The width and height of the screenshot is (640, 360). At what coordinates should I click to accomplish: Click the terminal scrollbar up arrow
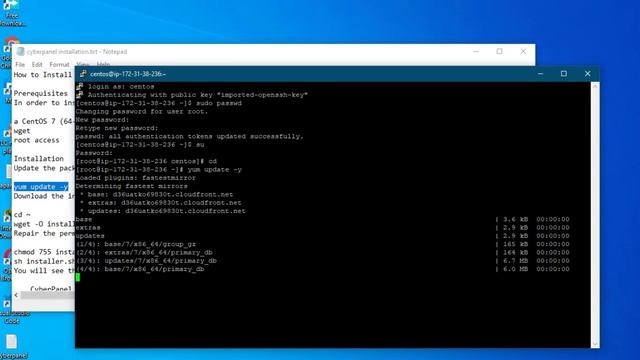tap(595, 86)
